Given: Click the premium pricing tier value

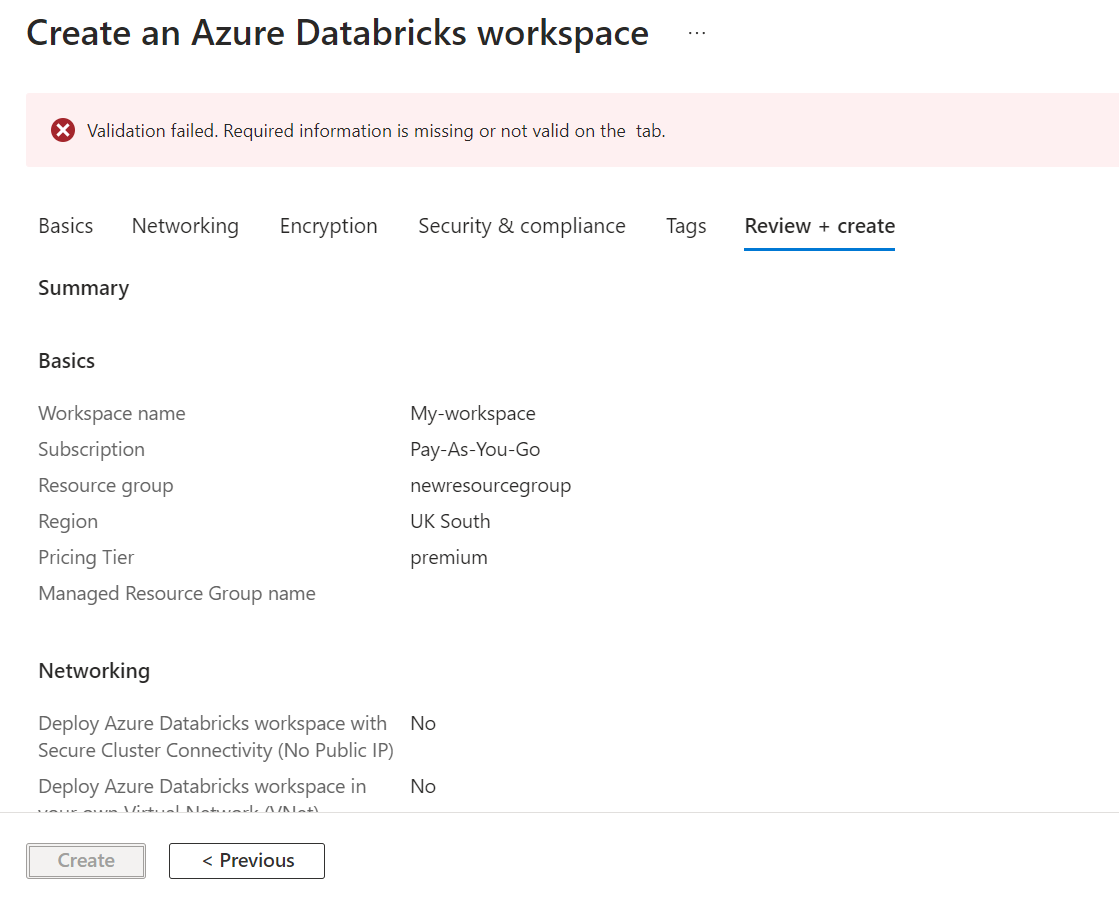Looking at the screenshot, I should 449,557.
